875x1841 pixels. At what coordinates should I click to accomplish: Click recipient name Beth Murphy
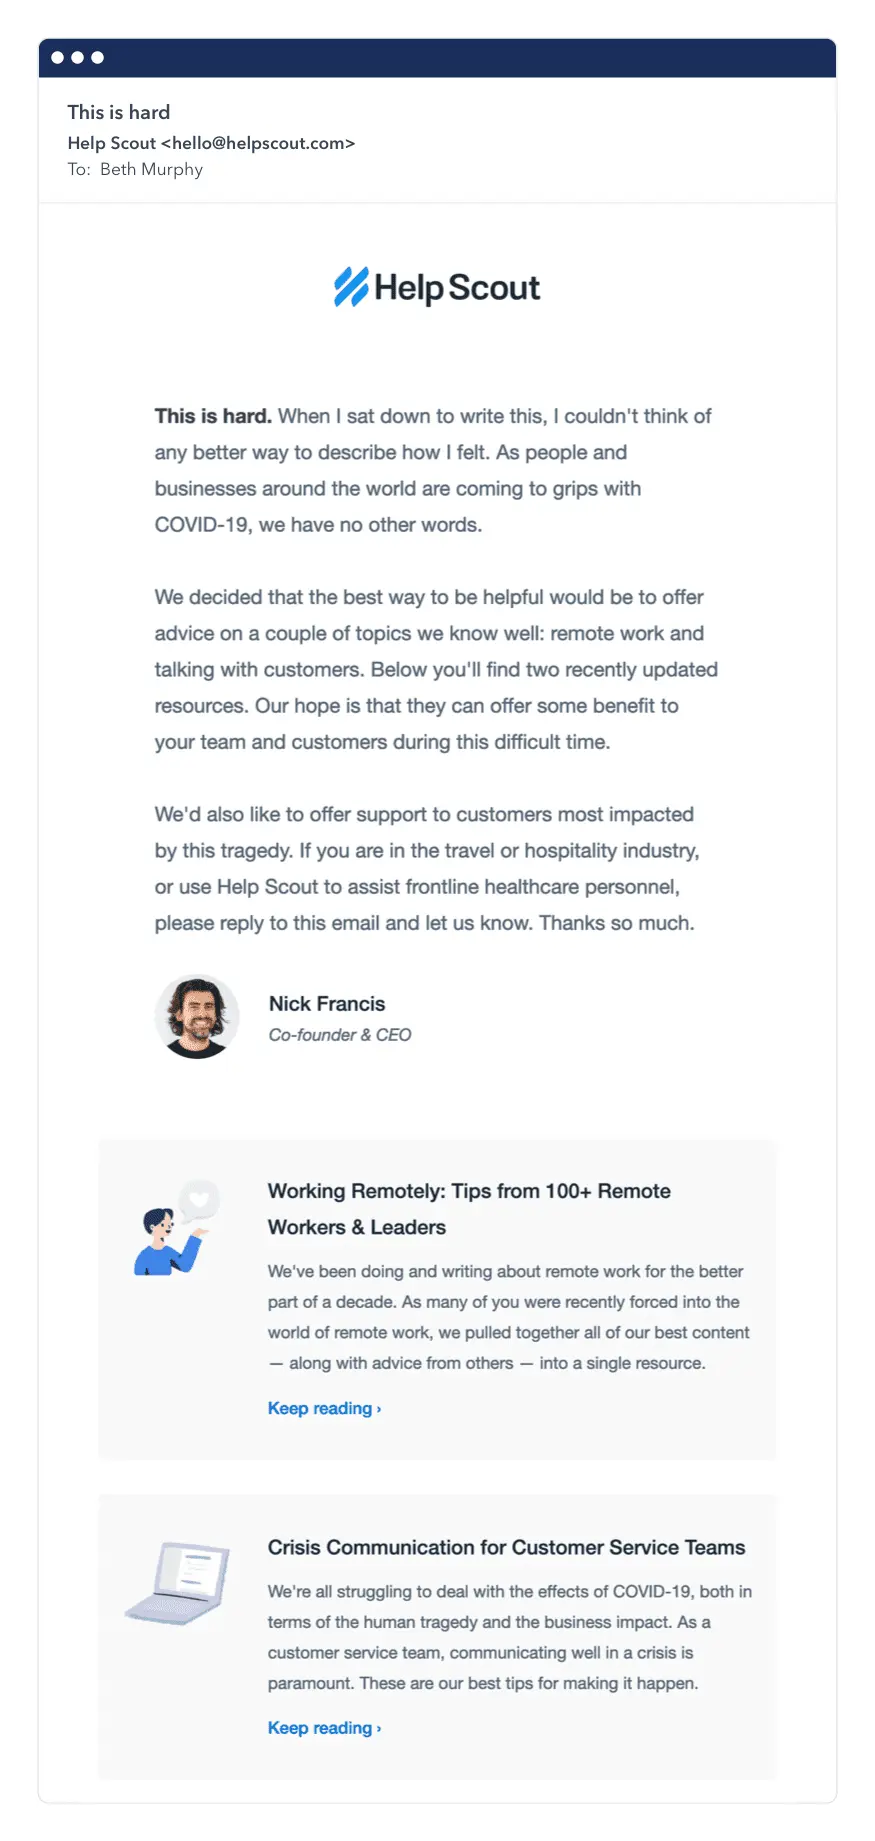click(151, 169)
